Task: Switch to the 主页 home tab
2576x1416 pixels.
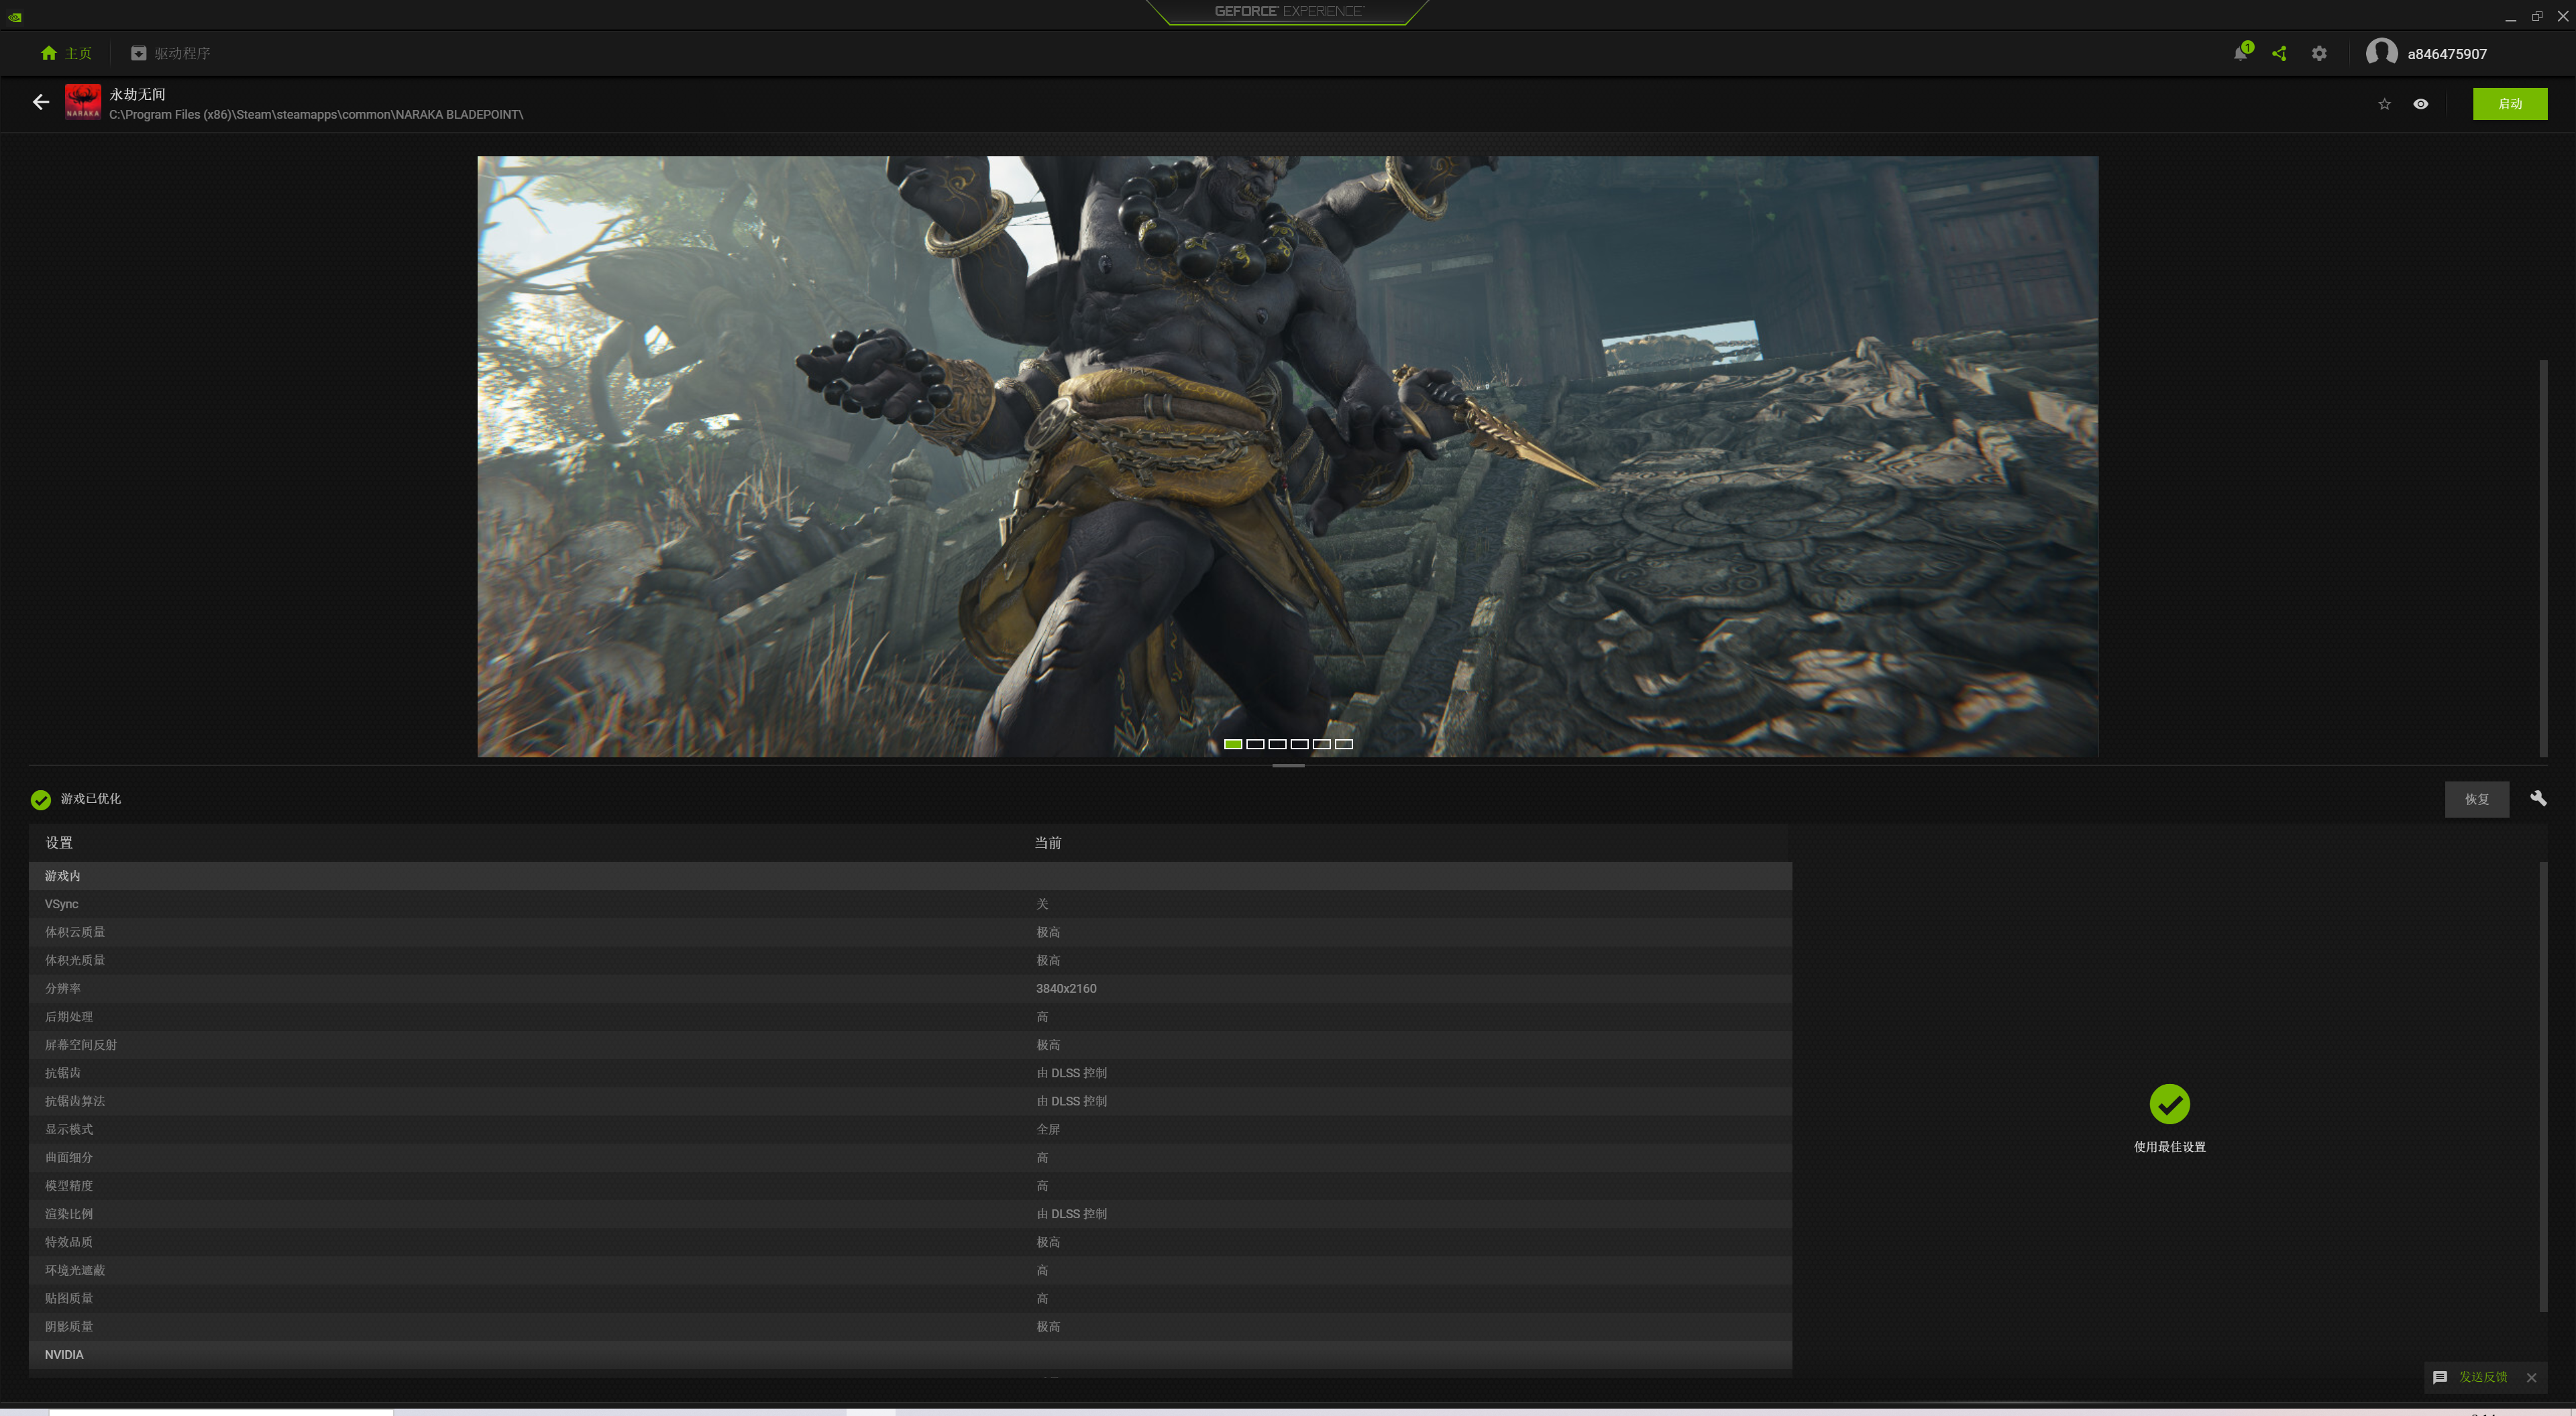Action: click(x=66, y=53)
